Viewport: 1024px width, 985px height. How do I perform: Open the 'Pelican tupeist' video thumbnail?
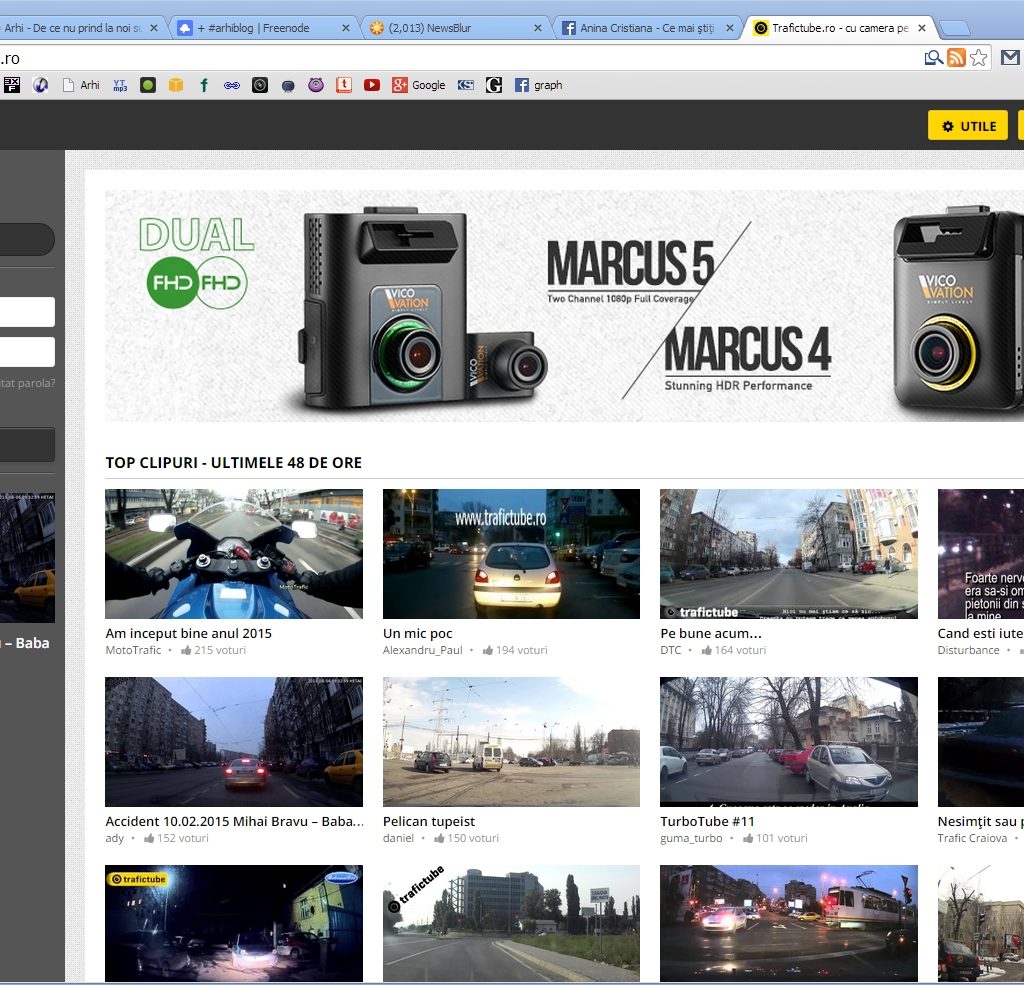click(x=510, y=741)
